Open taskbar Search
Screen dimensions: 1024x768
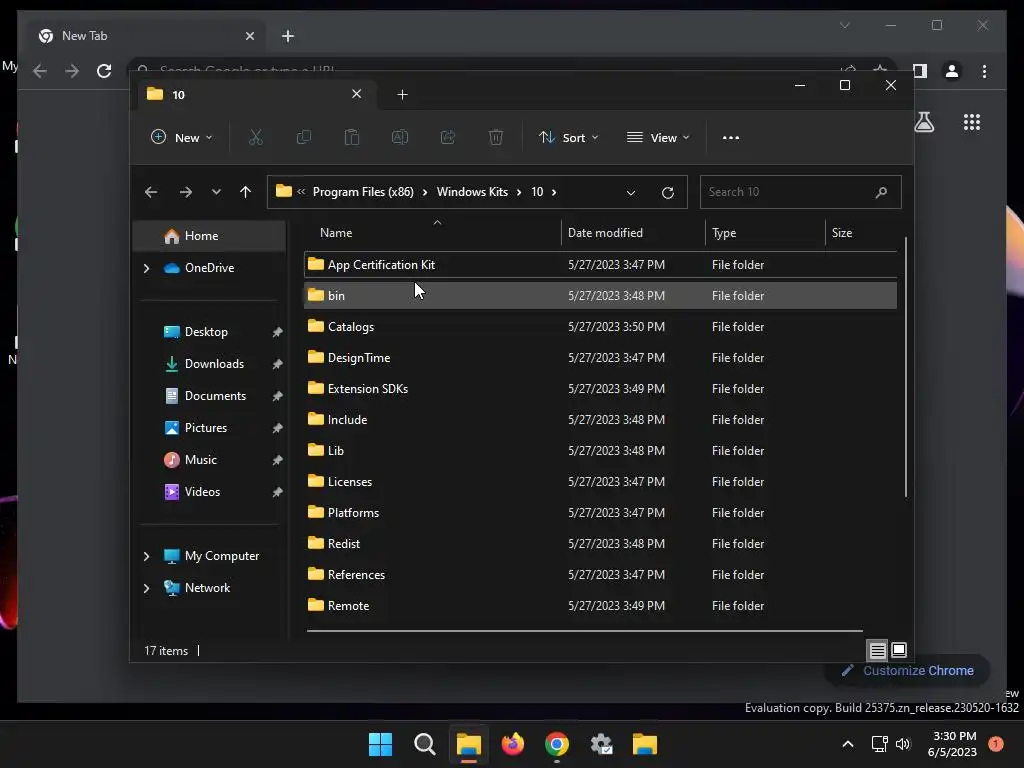[424, 744]
